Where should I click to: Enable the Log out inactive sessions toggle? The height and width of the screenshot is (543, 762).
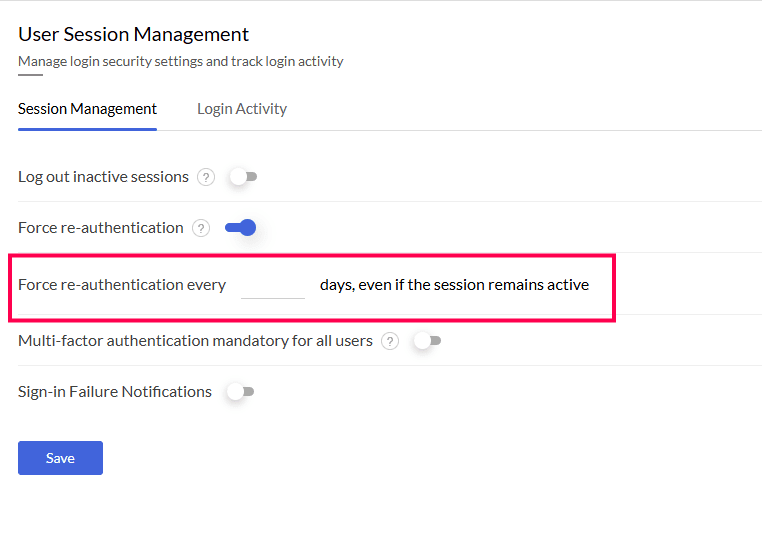[x=243, y=177]
